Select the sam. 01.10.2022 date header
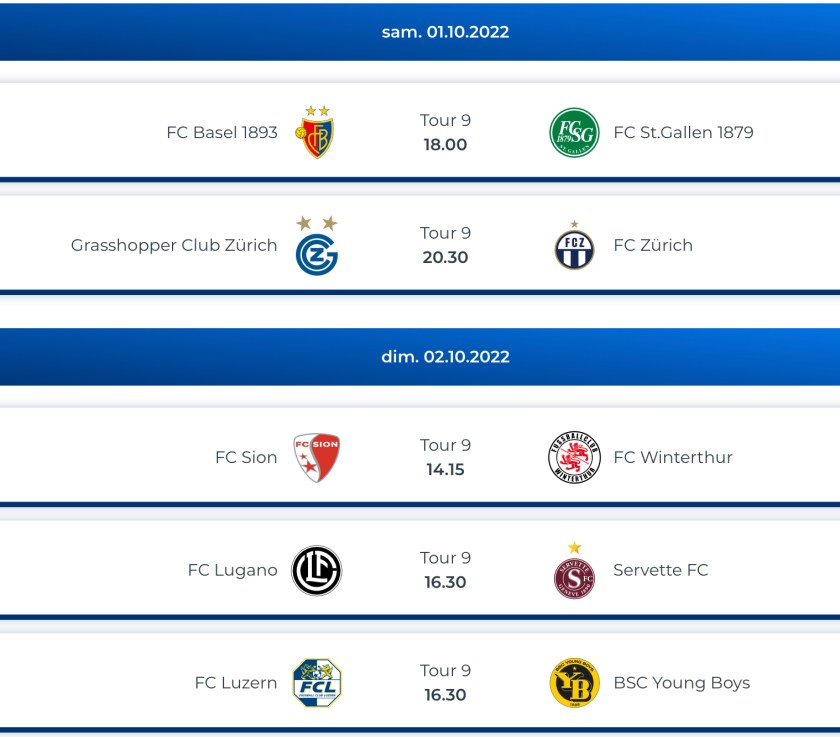This screenshot has height=737, width=840. pyautogui.click(x=445, y=32)
